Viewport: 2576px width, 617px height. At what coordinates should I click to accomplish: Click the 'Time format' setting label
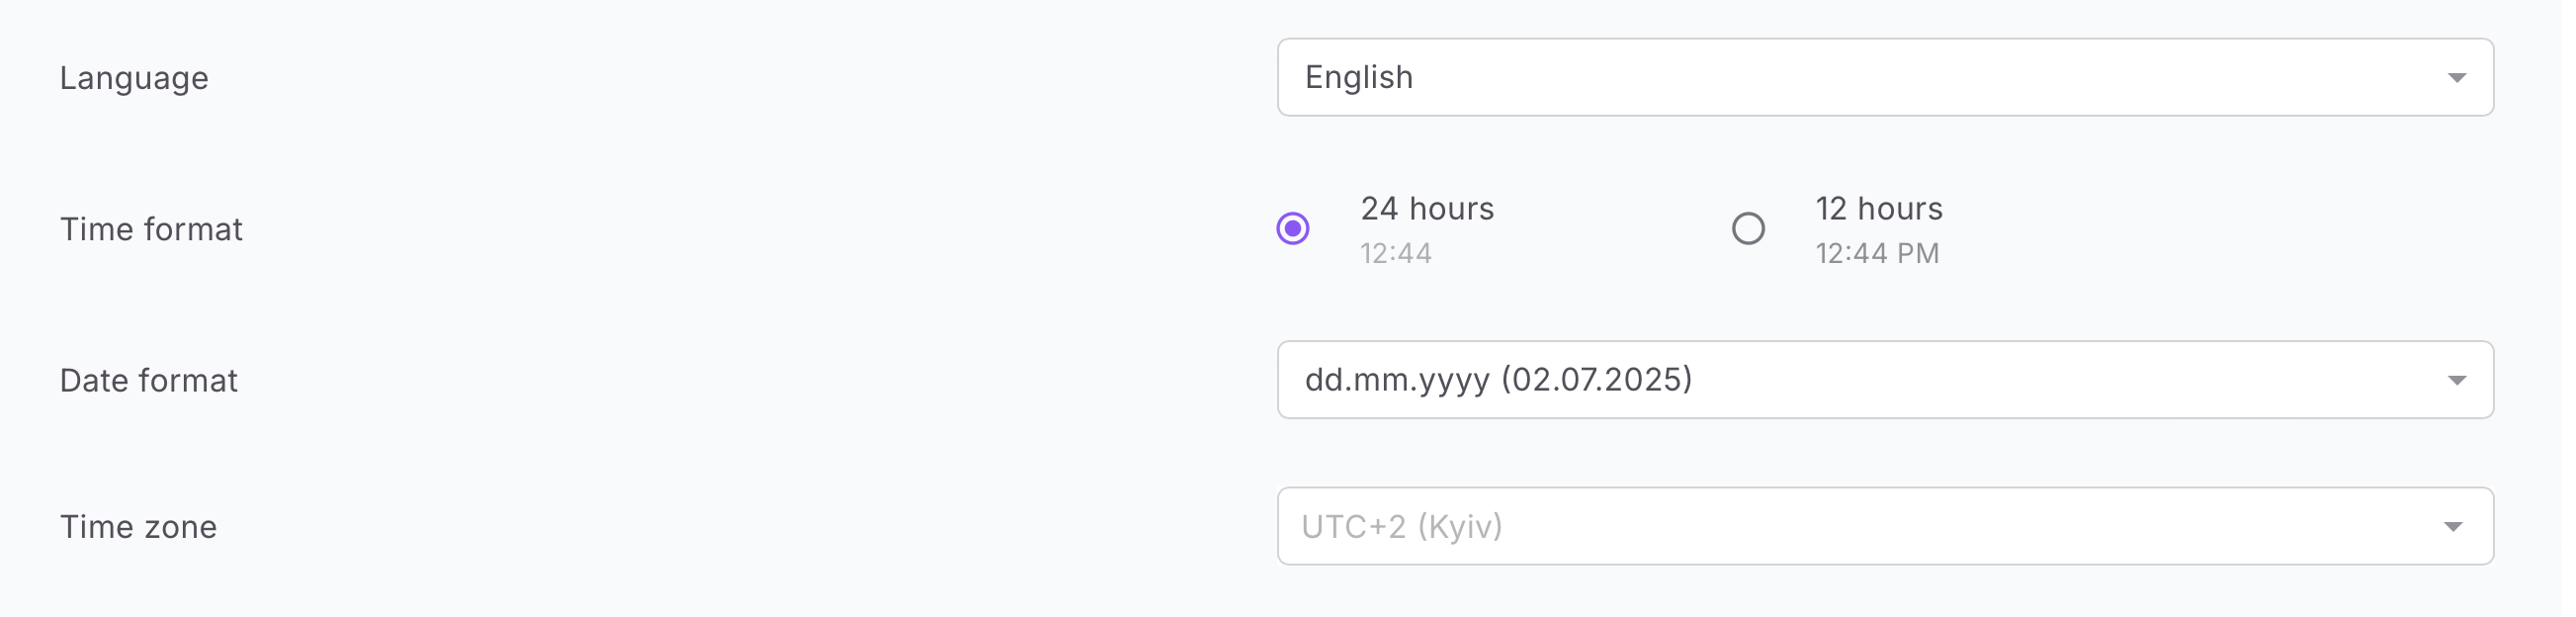point(152,230)
